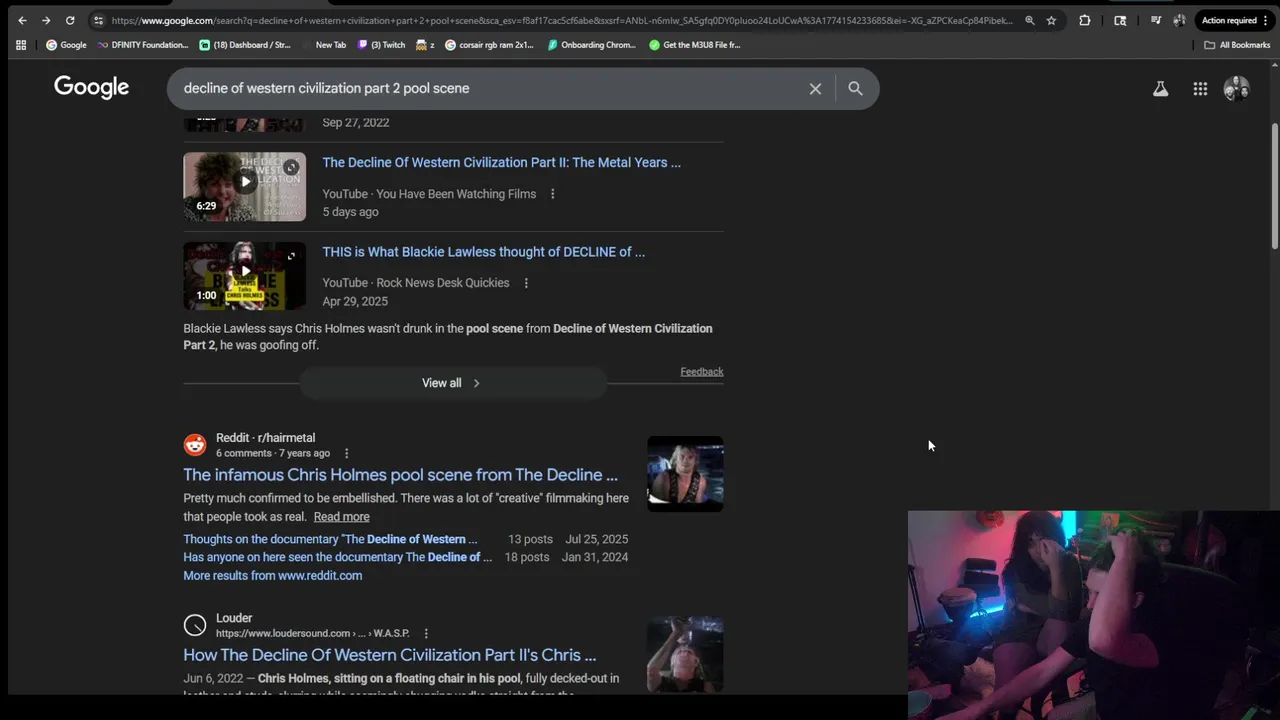
Task: Click the Feedback link
Action: 702,372
